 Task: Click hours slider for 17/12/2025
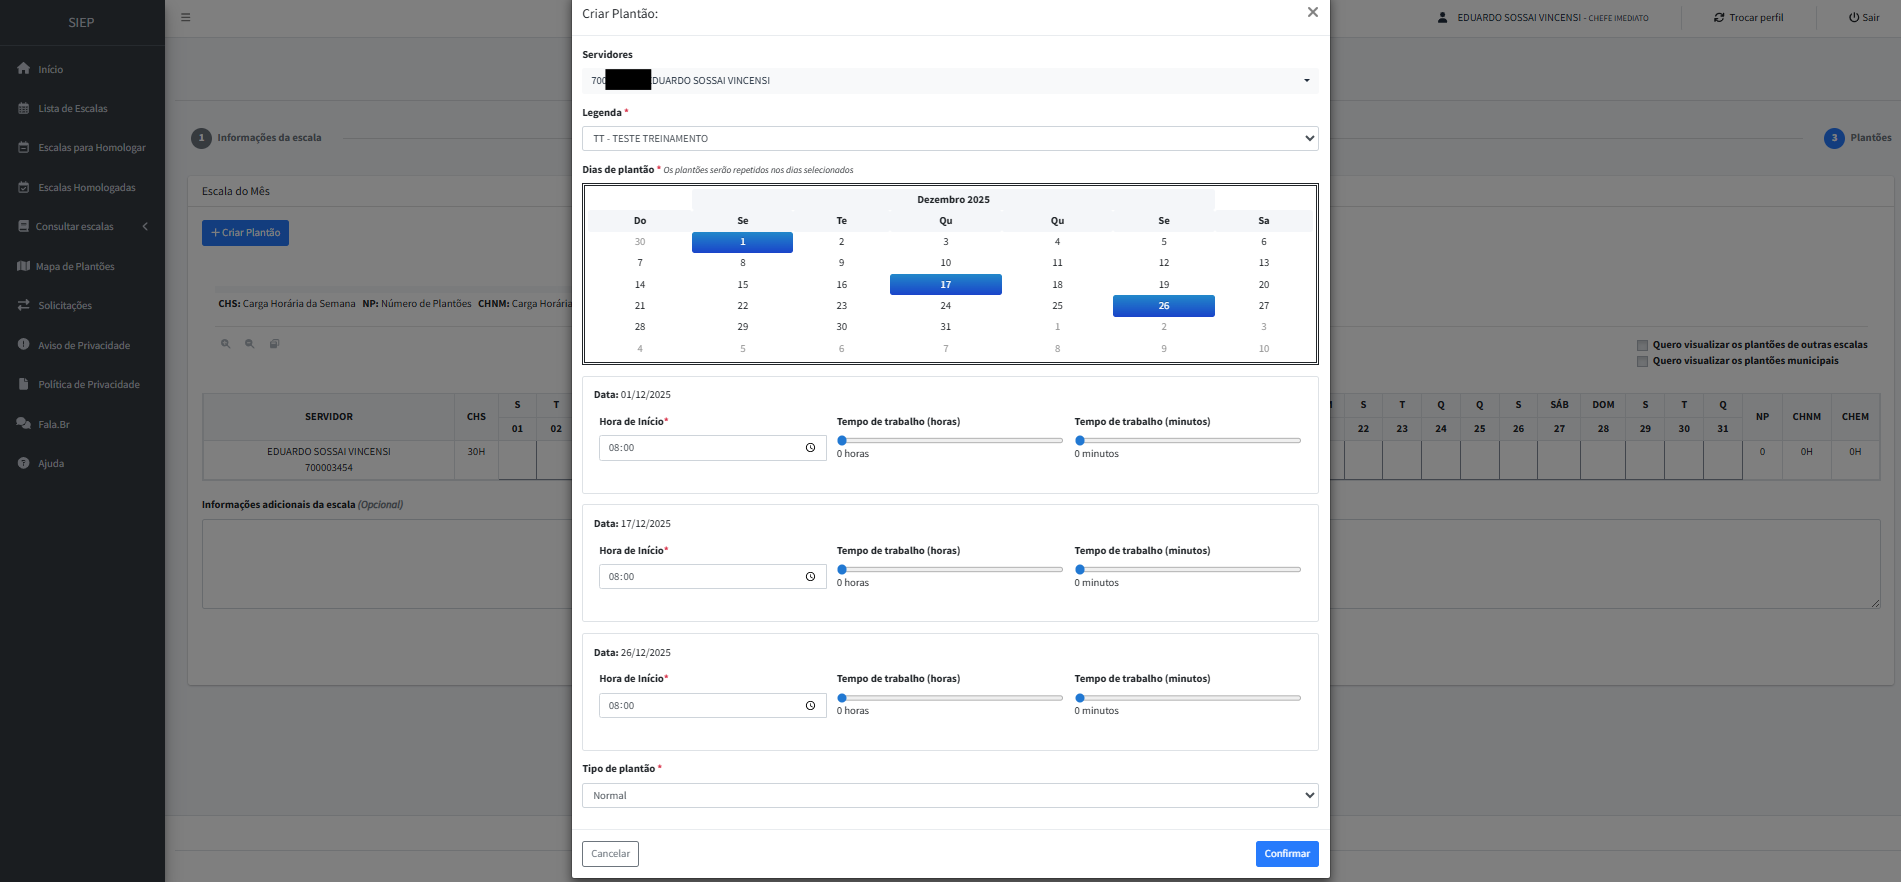[x=949, y=570]
